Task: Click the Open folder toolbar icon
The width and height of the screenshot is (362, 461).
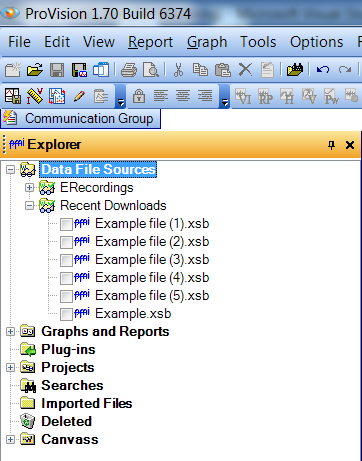Action: (35, 70)
